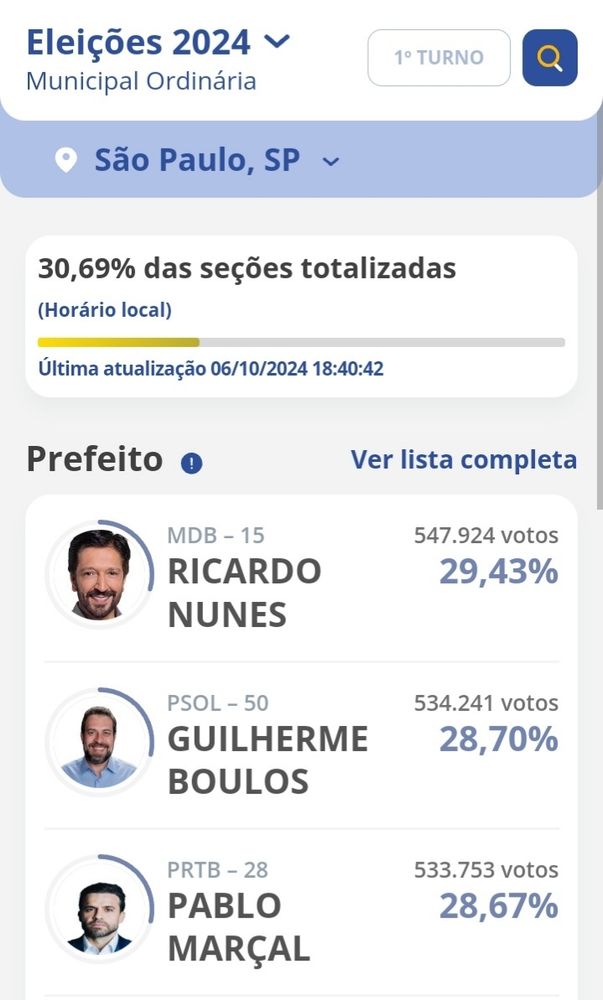This screenshot has height=1000, width=603.
Task: Click the sections totalized progress bar
Action: point(301,342)
